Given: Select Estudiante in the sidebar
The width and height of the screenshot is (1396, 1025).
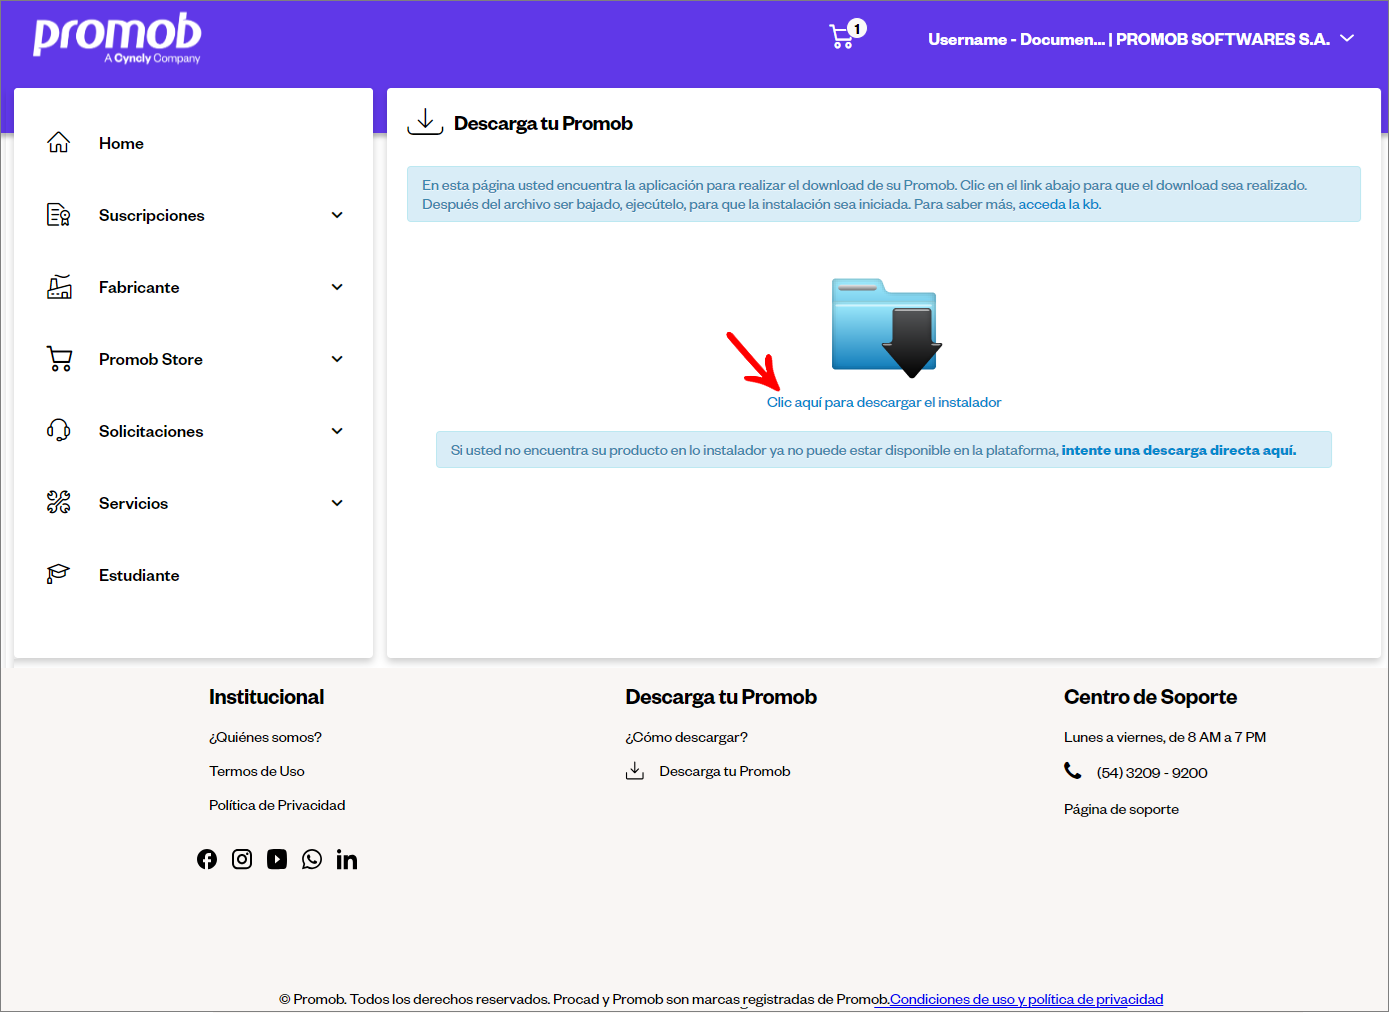Looking at the screenshot, I should pos(139,576).
